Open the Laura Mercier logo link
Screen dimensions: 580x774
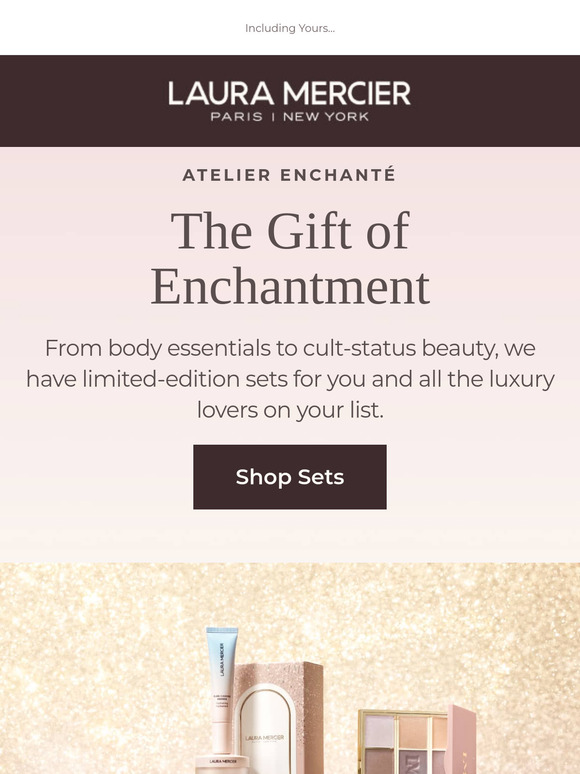pyautogui.click(x=290, y=101)
